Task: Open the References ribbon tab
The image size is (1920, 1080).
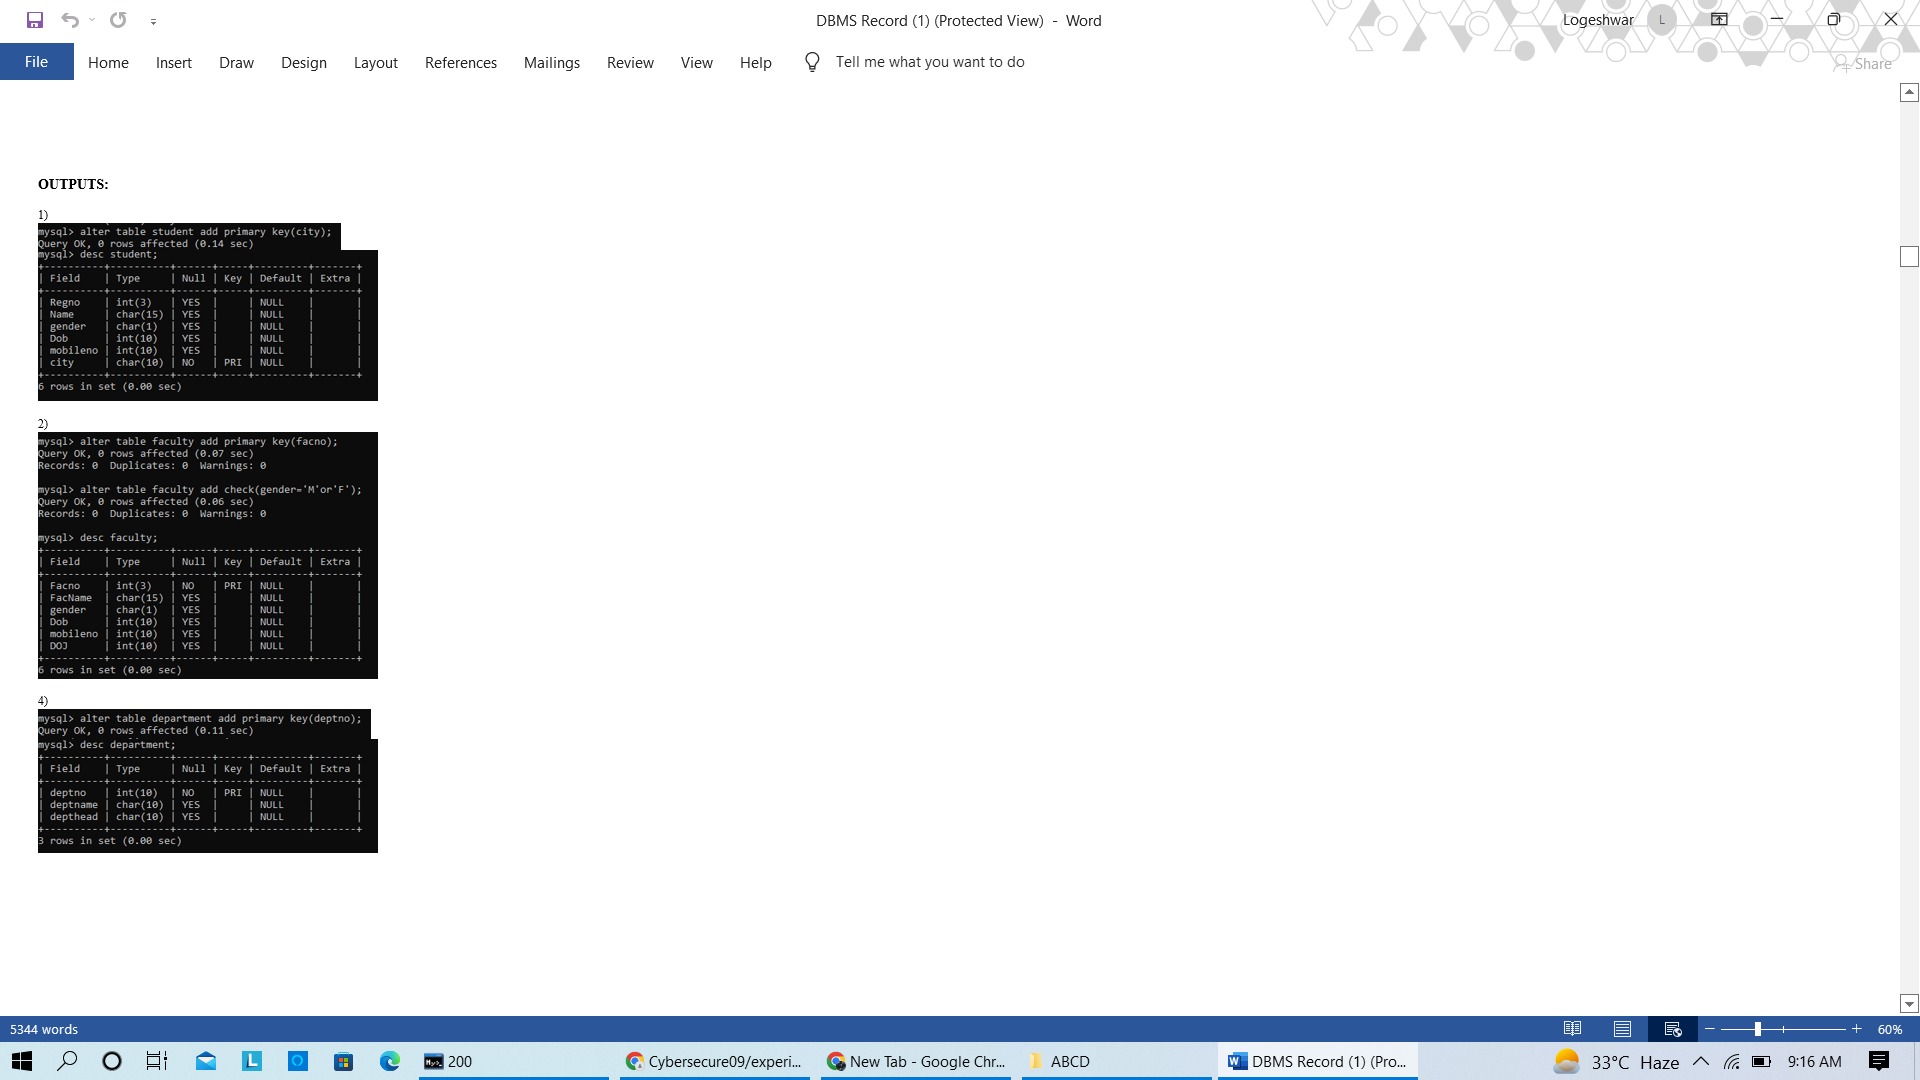Action: point(460,62)
